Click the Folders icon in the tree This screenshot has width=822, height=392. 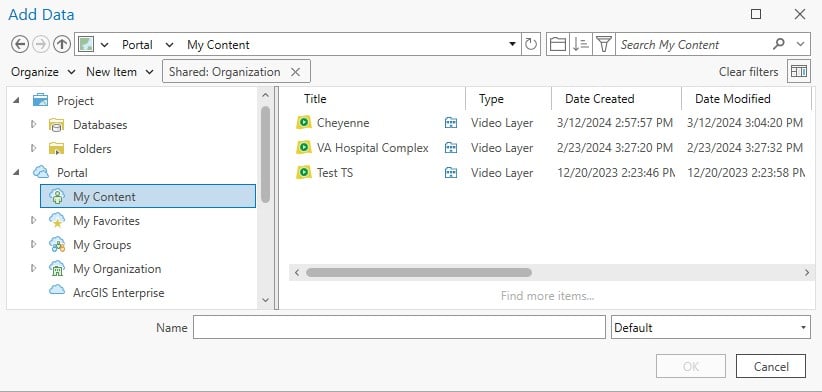click(56, 148)
